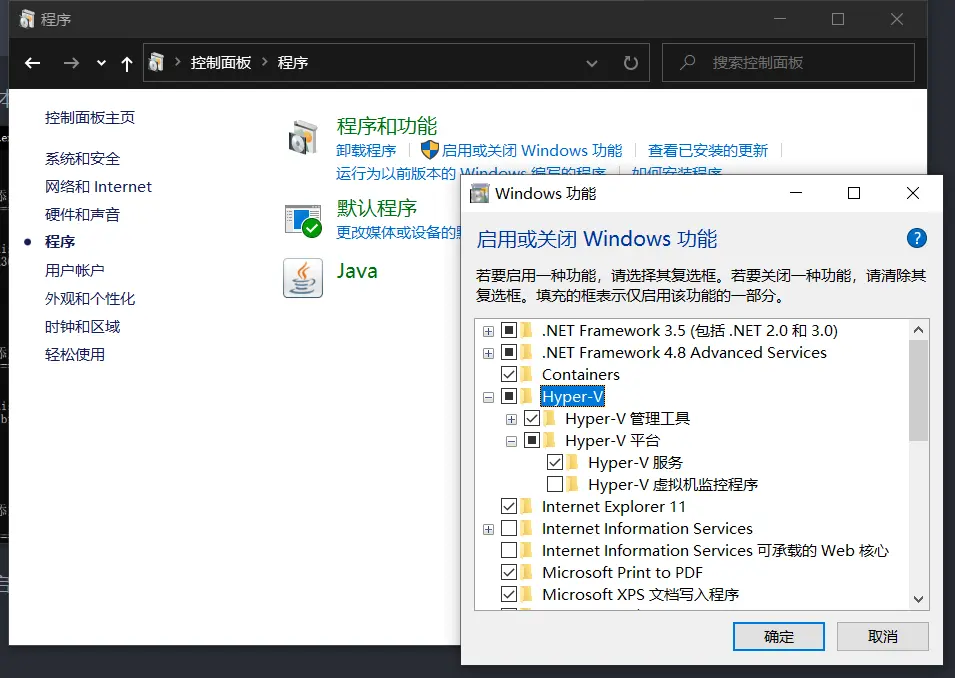Screen dimensions: 955x678
Task: Click 卸载程序 link
Action: (x=366, y=150)
